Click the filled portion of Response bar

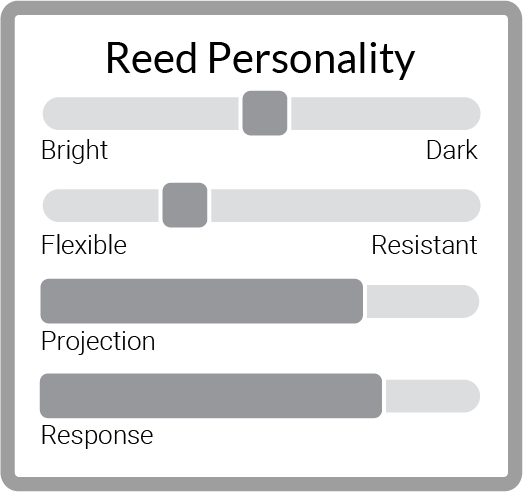tap(211, 396)
